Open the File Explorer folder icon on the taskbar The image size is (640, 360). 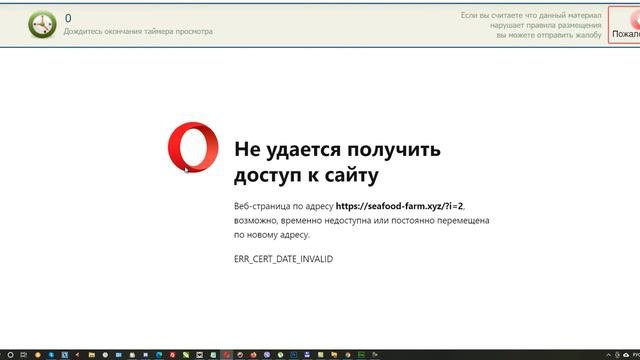pos(91,355)
